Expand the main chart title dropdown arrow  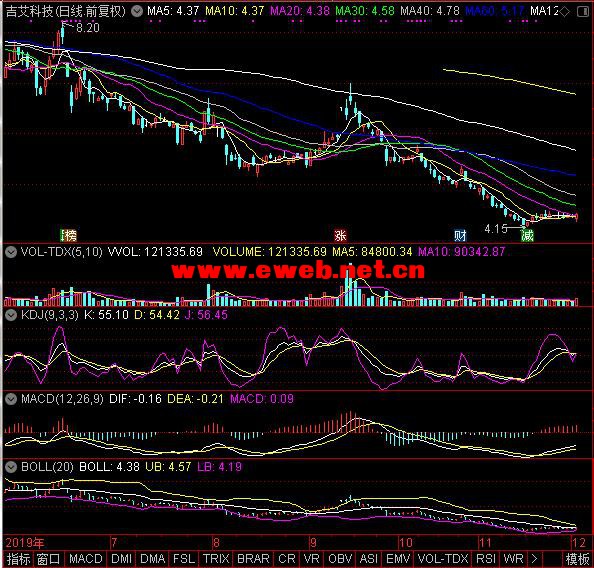coord(137,11)
